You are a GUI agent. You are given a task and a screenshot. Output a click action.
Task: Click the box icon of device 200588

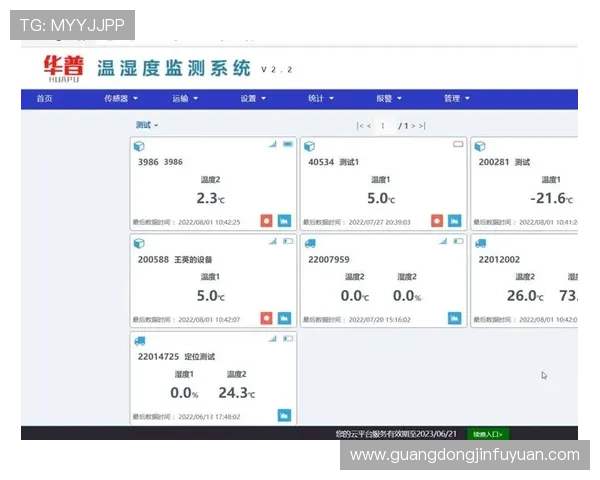[139, 243]
